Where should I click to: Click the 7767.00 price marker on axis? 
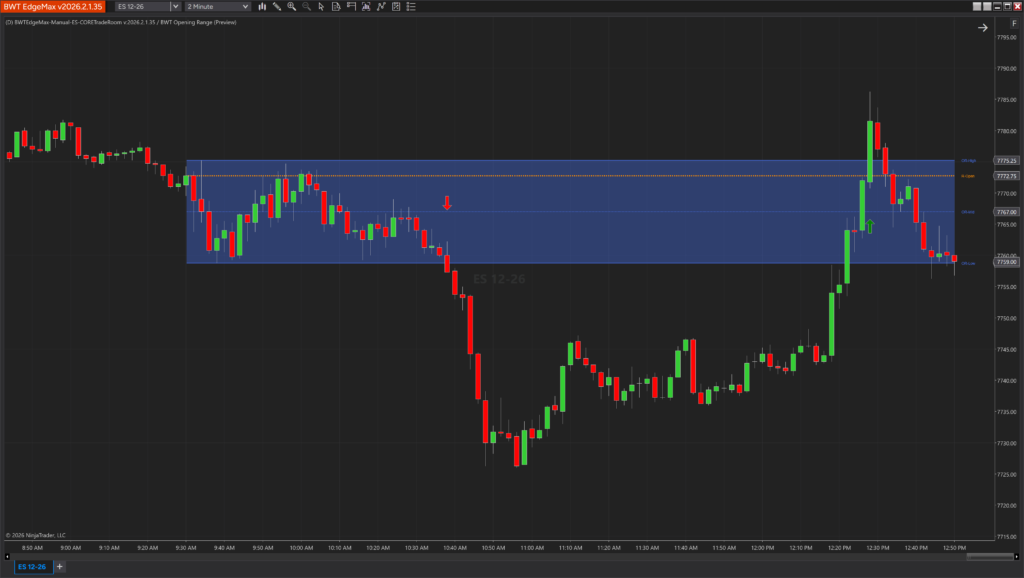1006,212
